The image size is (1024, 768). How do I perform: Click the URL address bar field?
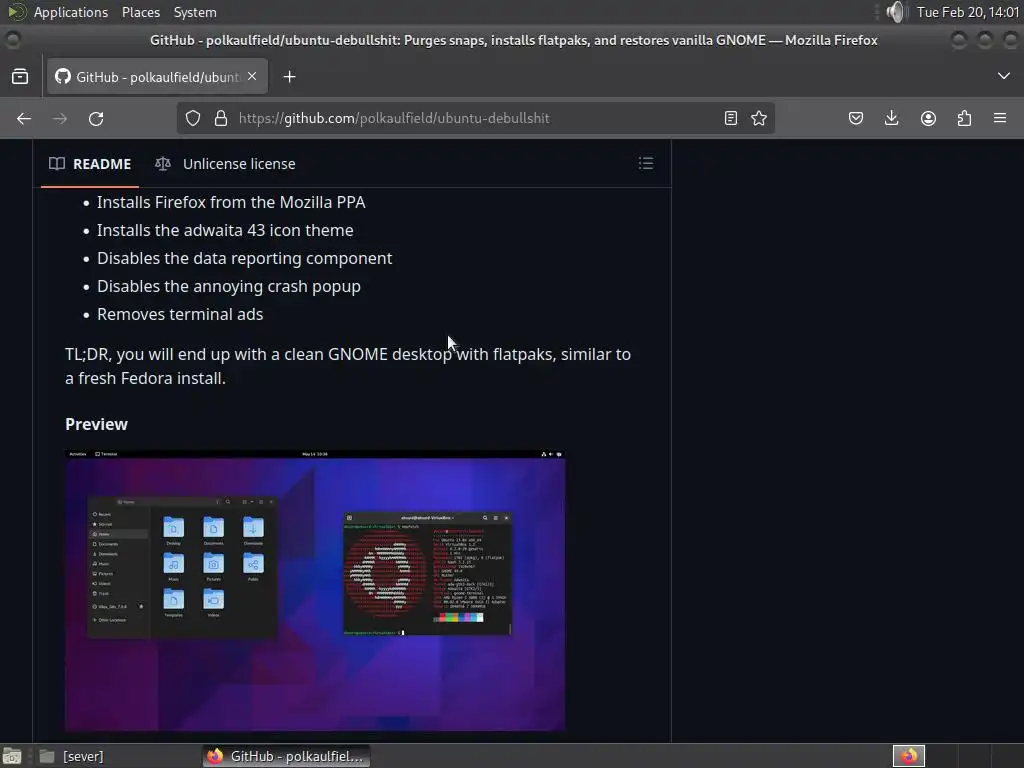tap(476, 118)
